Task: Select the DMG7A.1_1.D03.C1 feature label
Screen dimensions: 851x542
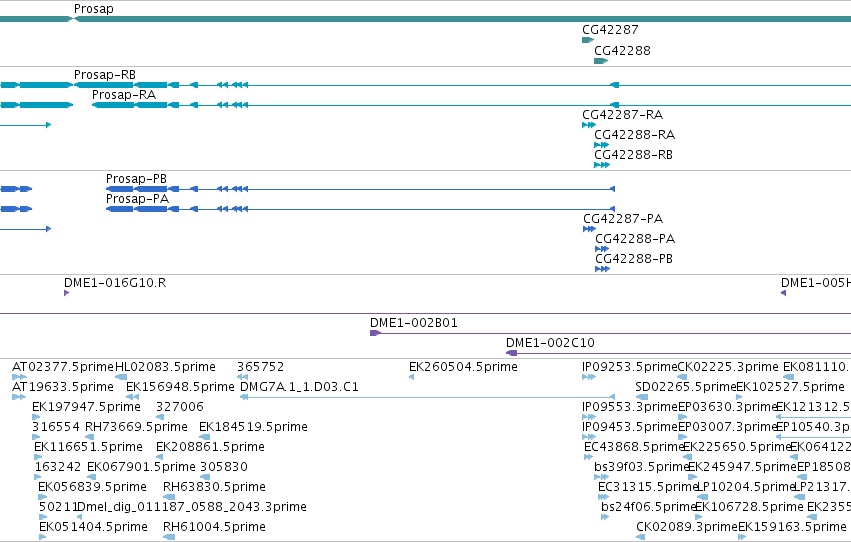Action: coord(299,387)
